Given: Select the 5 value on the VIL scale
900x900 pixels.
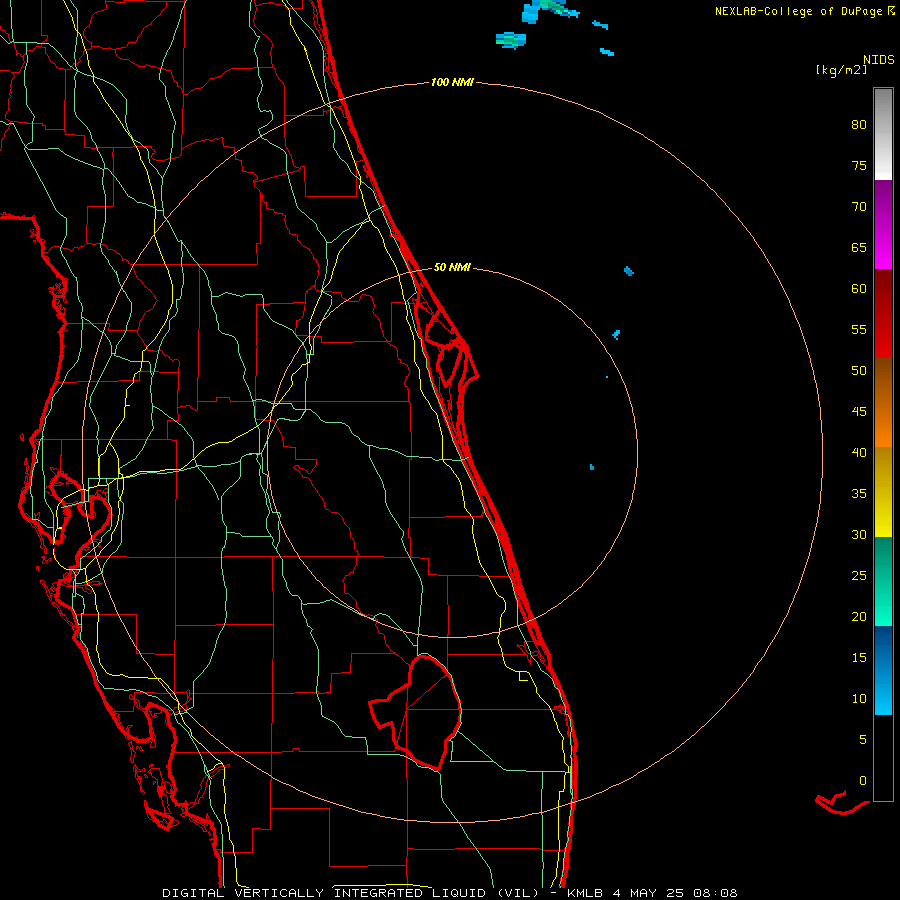Looking at the screenshot, I should pyautogui.click(x=863, y=739).
